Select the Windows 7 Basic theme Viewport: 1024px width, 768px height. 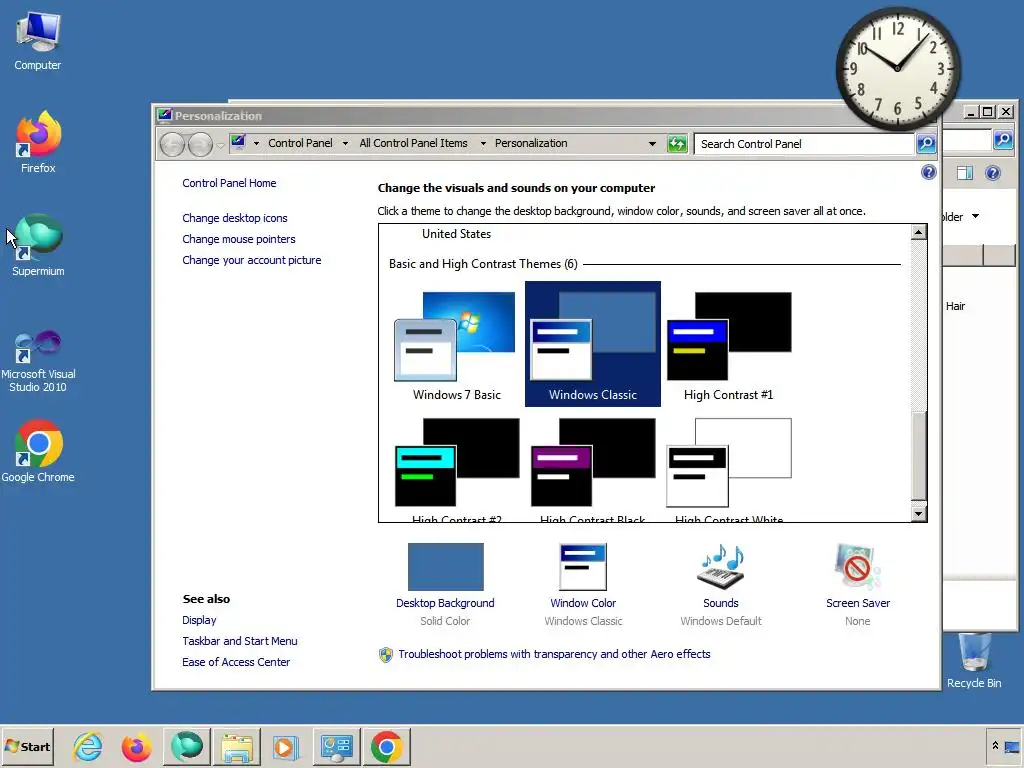point(456,345)
